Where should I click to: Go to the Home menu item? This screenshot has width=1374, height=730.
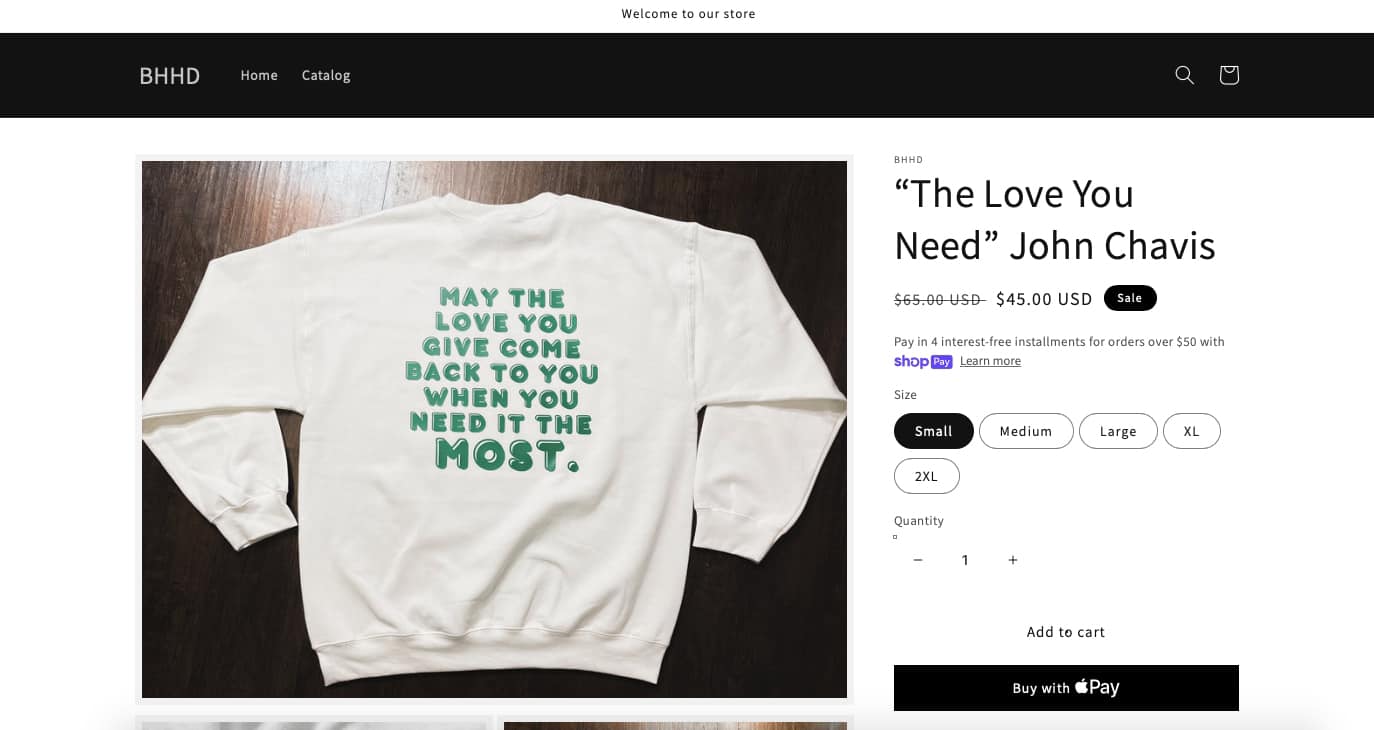pos(259,75)
